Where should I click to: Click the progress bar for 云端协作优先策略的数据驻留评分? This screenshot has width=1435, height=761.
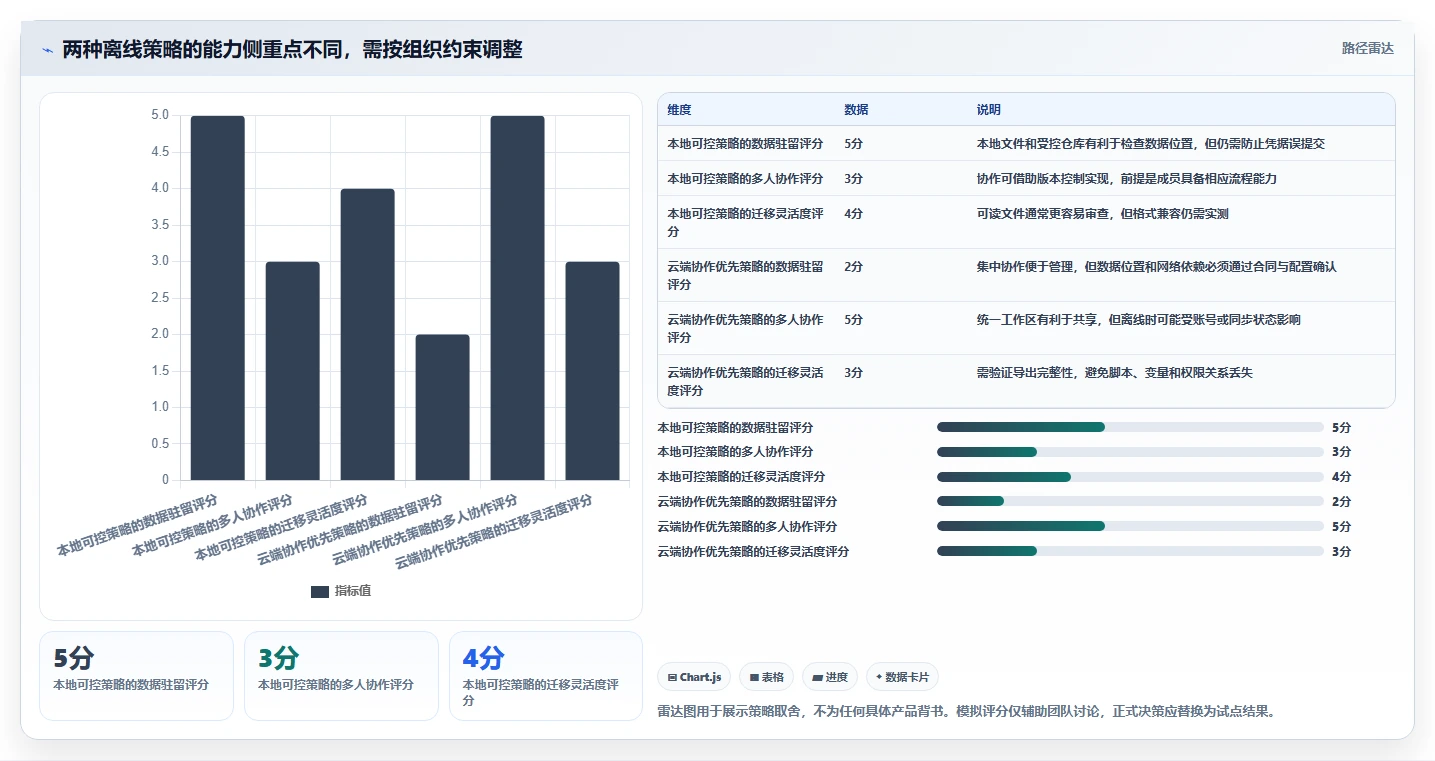[x=1130, y=502]
